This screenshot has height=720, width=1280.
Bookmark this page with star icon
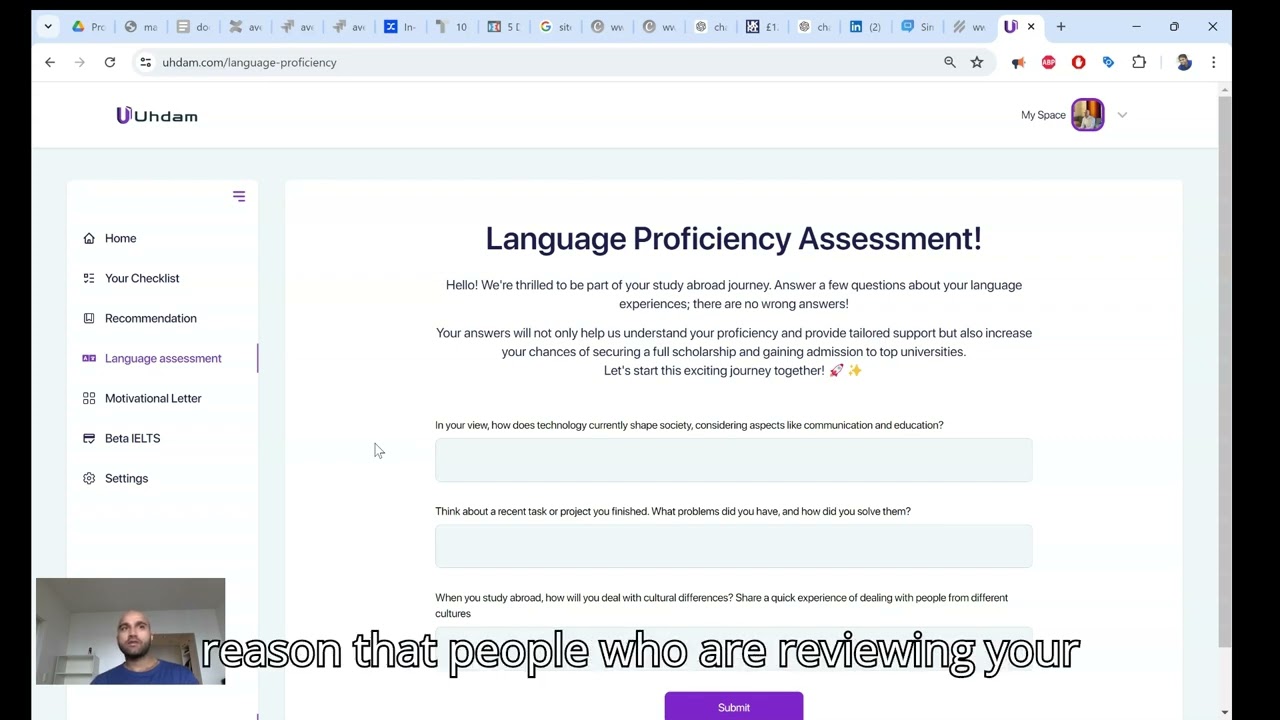977,62
